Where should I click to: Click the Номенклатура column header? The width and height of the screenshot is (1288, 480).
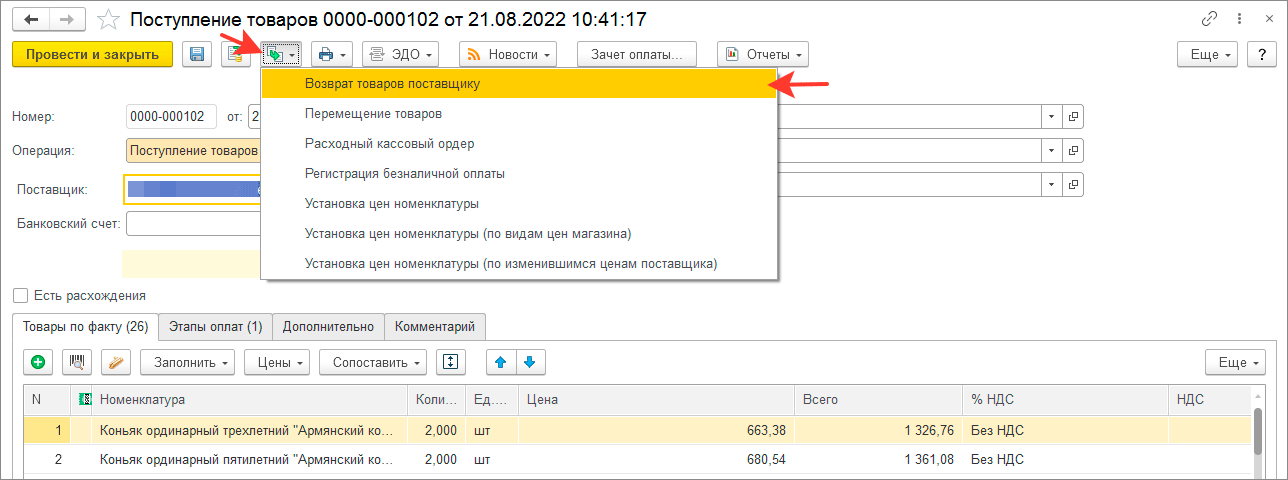250,400
